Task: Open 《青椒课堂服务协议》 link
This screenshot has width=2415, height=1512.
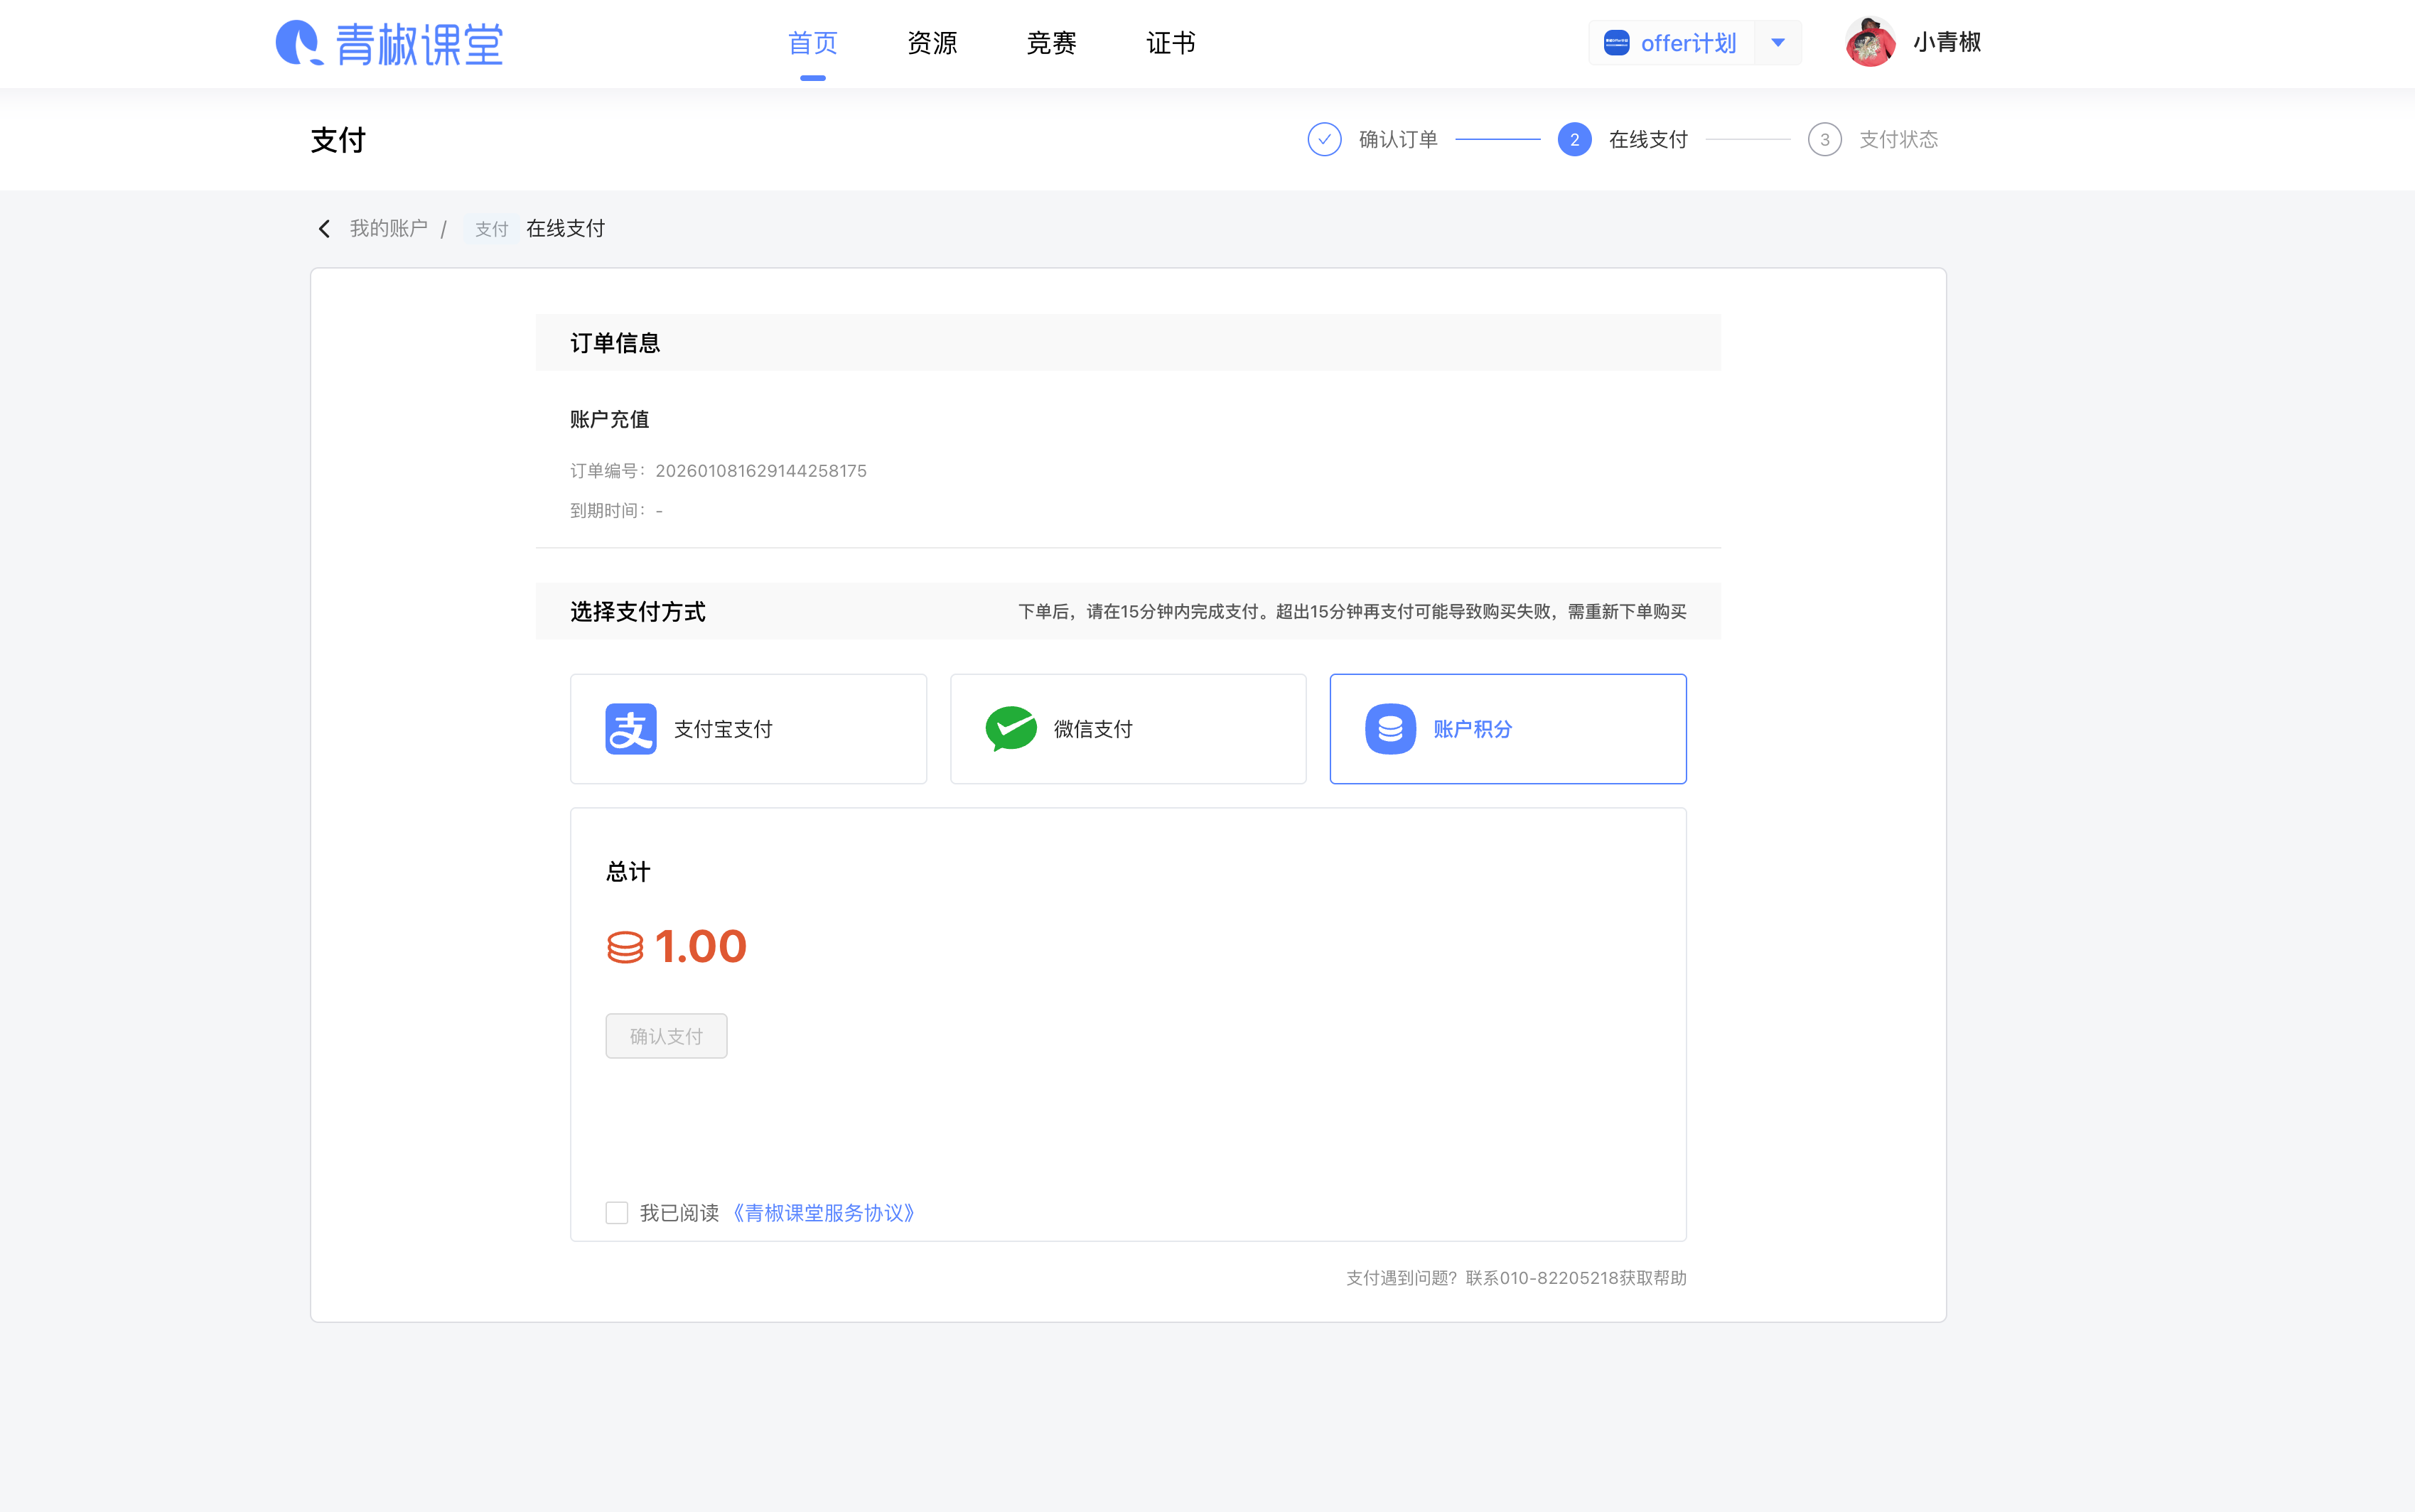Action: [x=823, y=1213]
